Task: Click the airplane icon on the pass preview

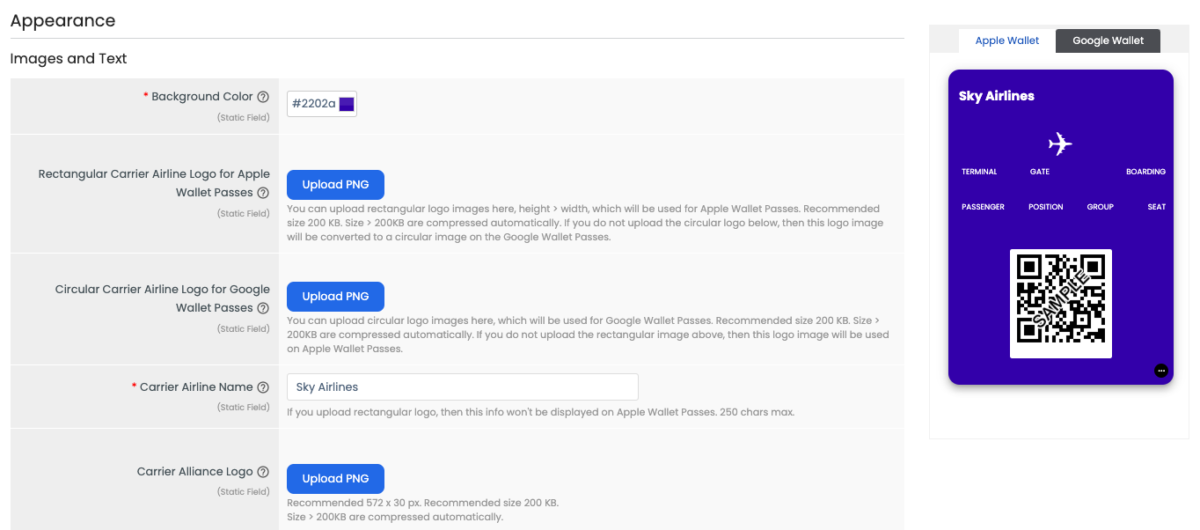Action: pos(1060,144)
